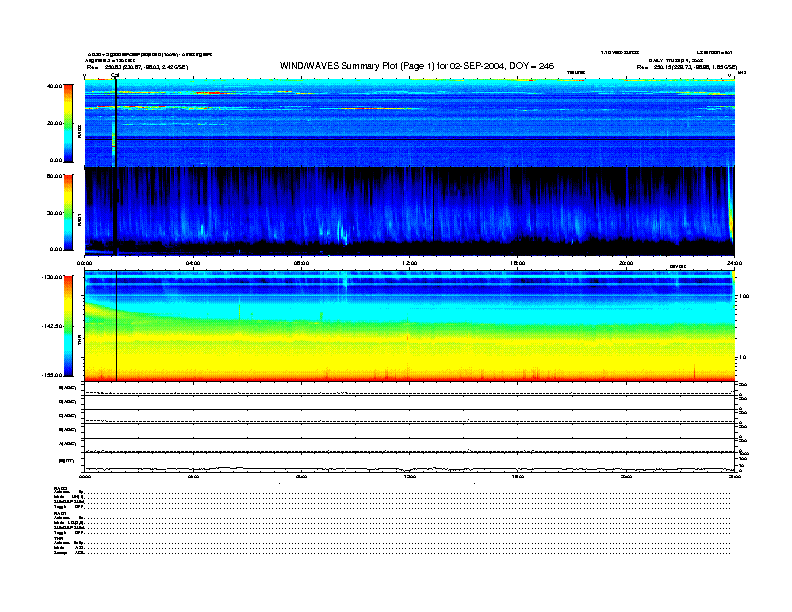792x612 pixels.
Task: Click the -130.00 value on TNR scale
Action: click(x=52, y=276)
